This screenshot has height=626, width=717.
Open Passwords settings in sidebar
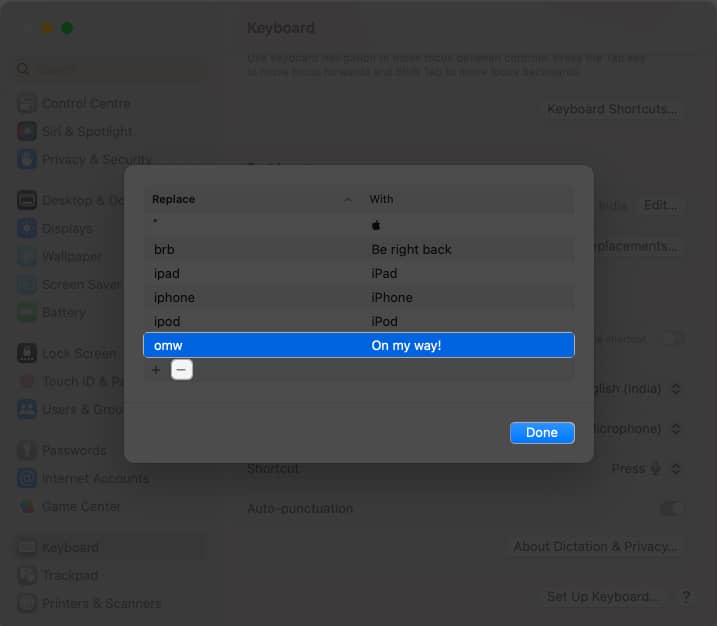coord(62,450)
